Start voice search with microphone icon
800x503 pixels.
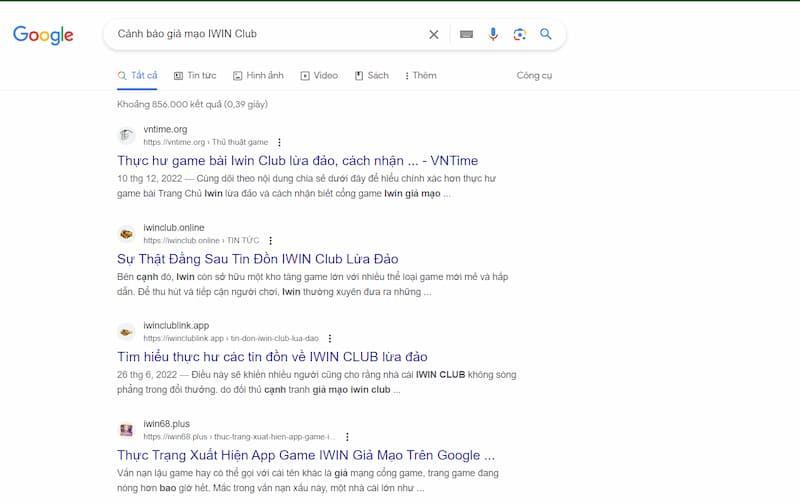click(493, 34)
